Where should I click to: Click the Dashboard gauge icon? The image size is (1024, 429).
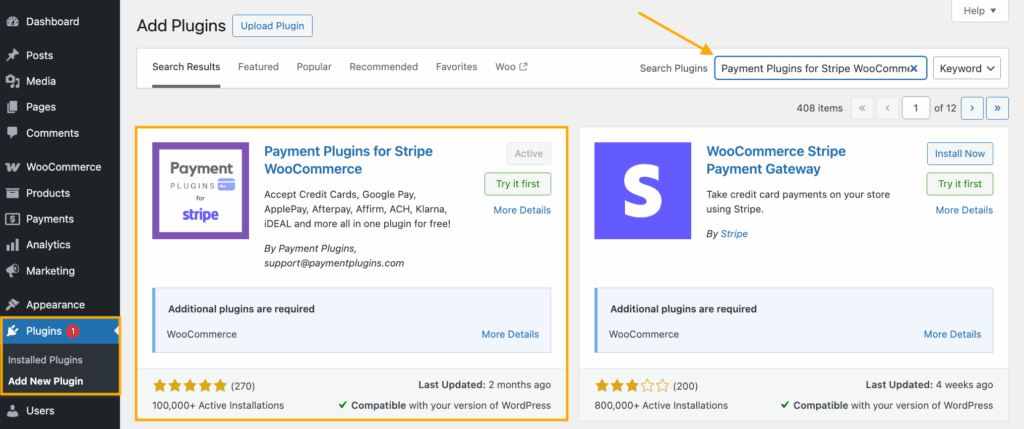[x=12, y=22]
